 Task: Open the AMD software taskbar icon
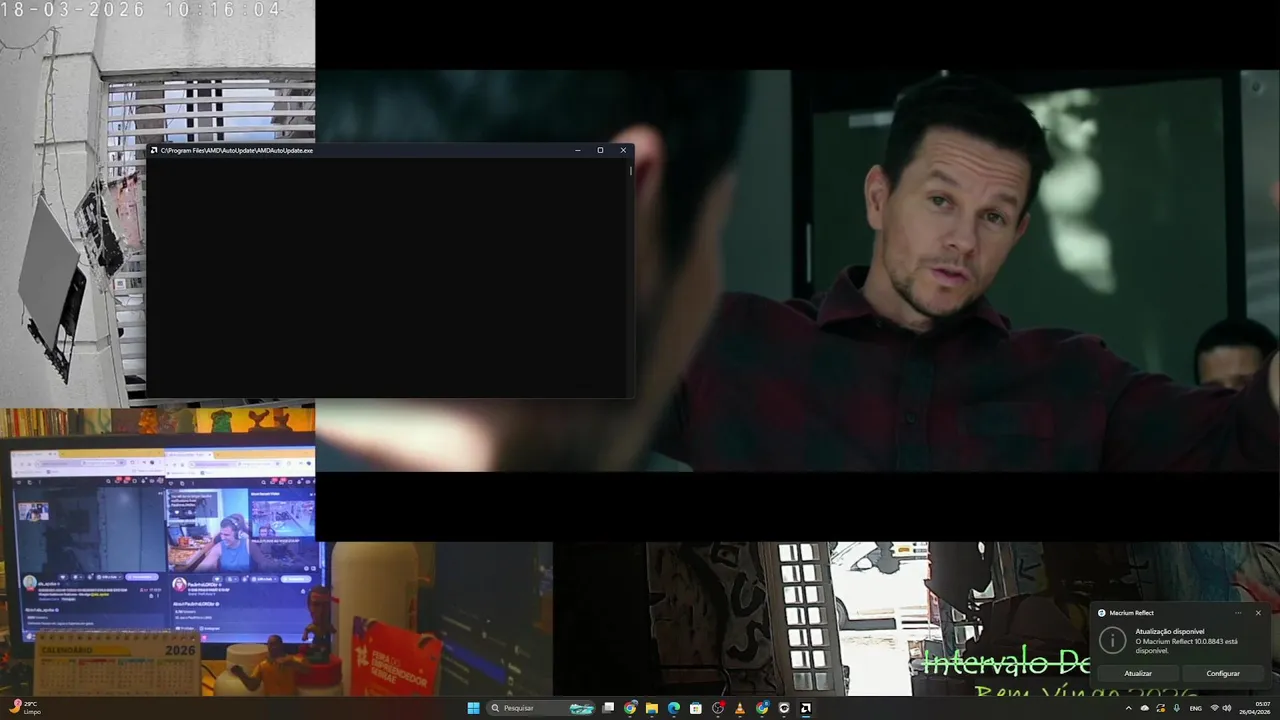click(x=806, y=708)
